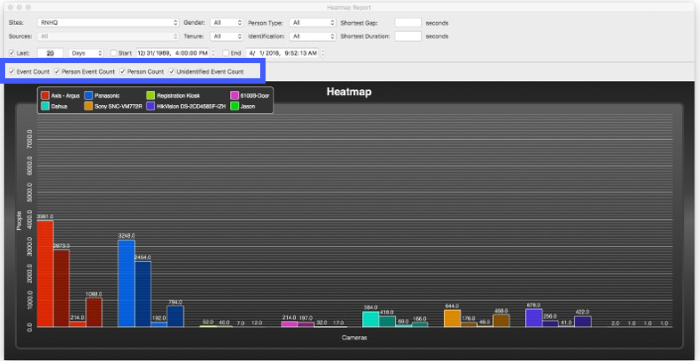Viewport: 700px width, 361px height.
Task: Click the End date stepper arrows
Action: point(322,53)
